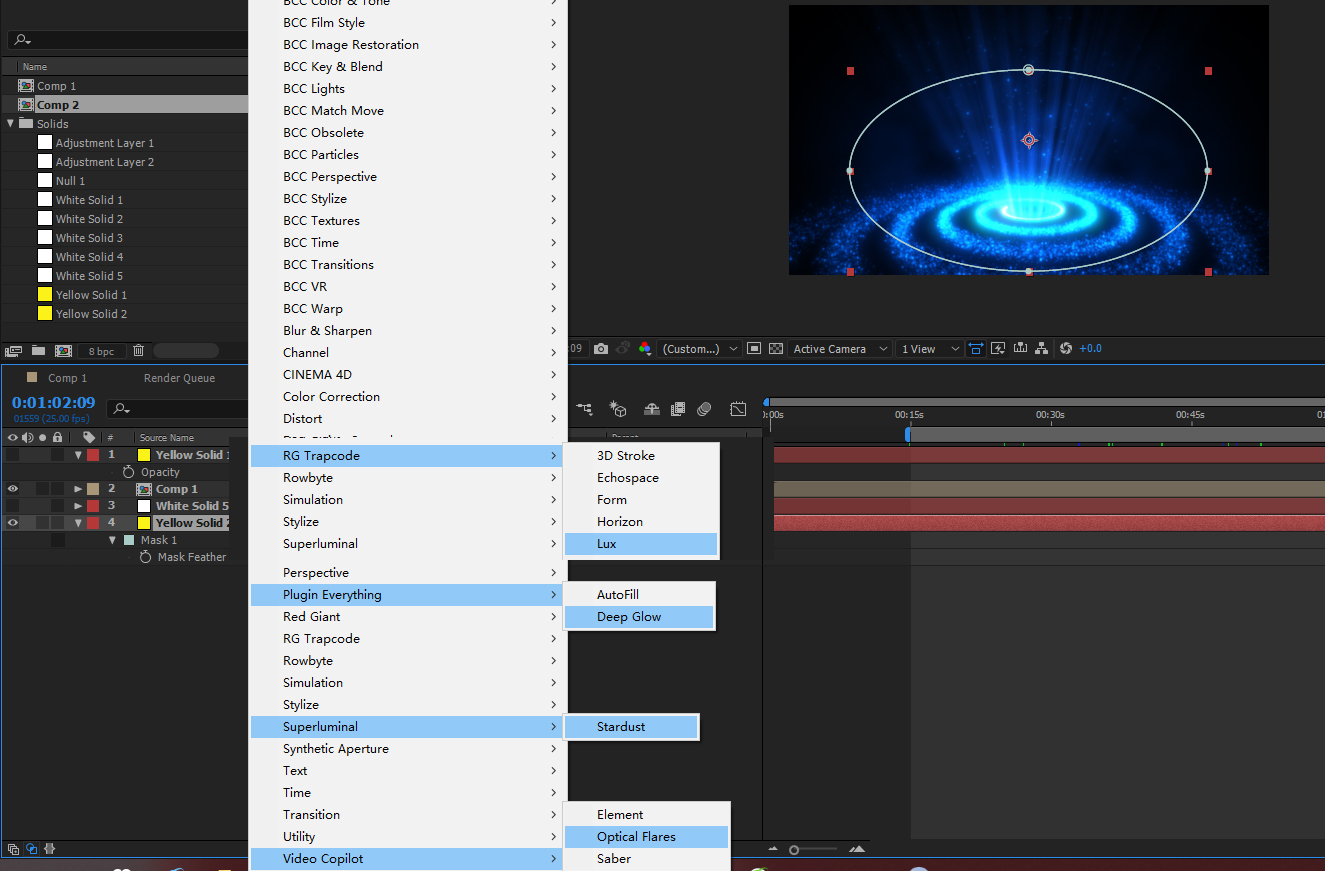Open the Graph Editor icon
The width and height of the screenshot is (1325, 871).
738,409
